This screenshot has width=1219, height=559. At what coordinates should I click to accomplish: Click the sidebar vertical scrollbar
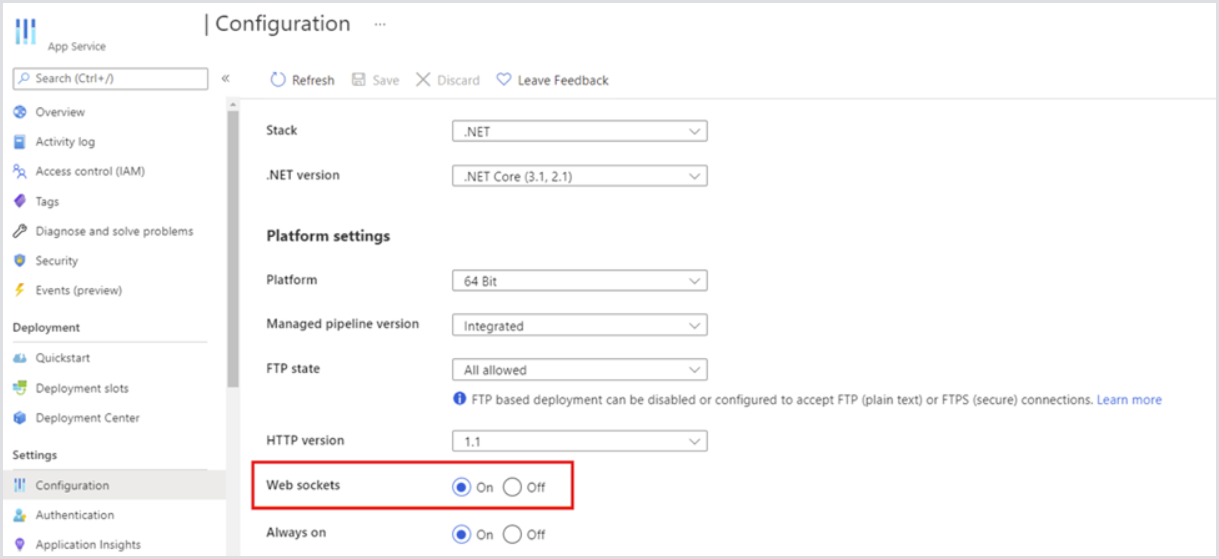coord(232,250)
